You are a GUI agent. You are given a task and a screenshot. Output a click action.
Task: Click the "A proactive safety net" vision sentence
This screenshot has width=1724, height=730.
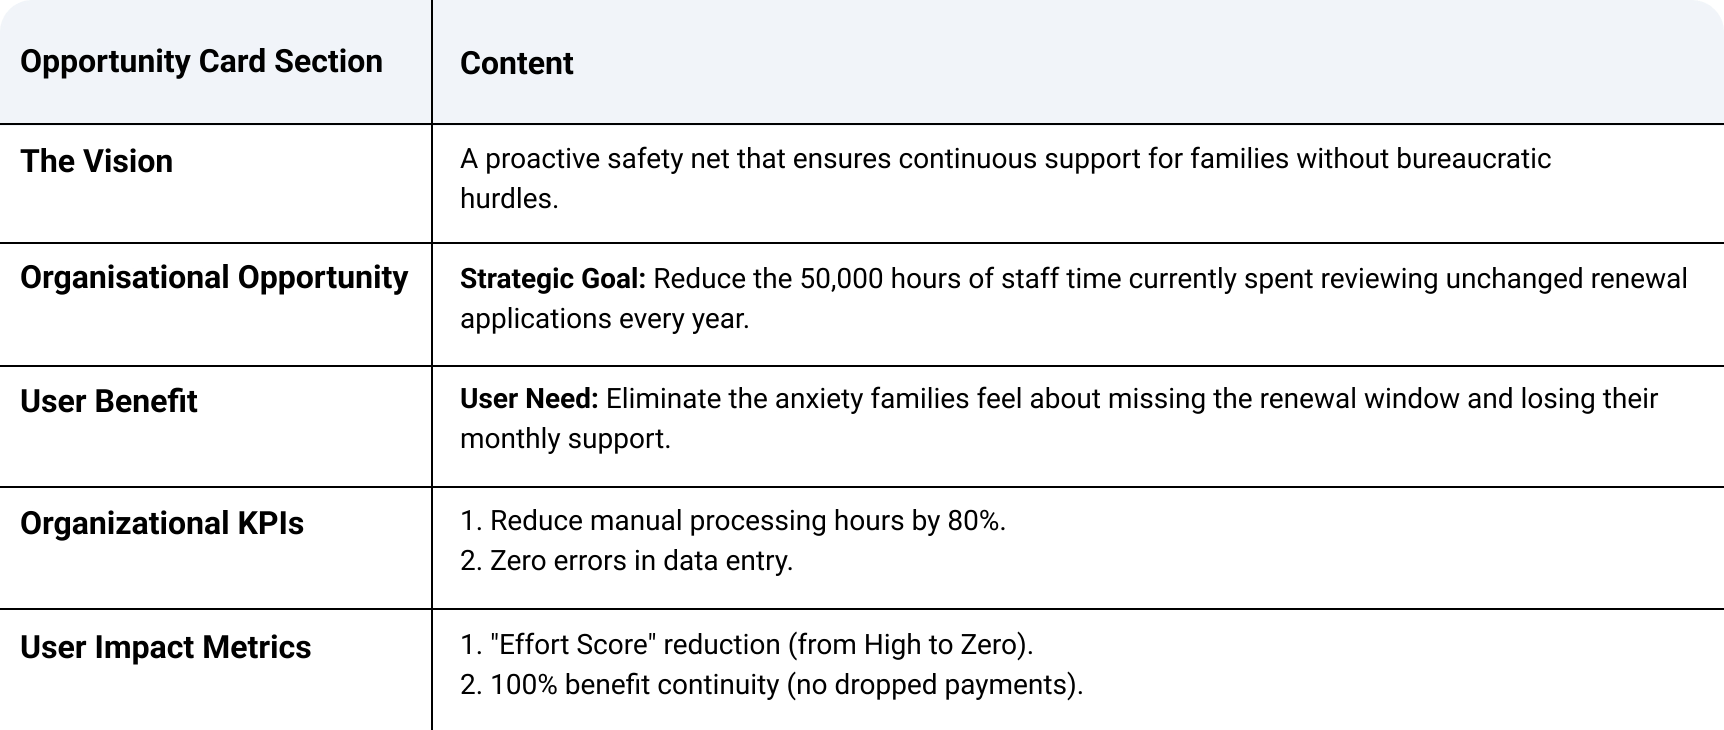1005,159
